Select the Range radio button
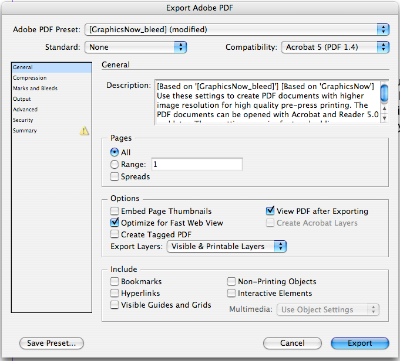The width and height of the screenshot is (400, 361). (114, 164)
